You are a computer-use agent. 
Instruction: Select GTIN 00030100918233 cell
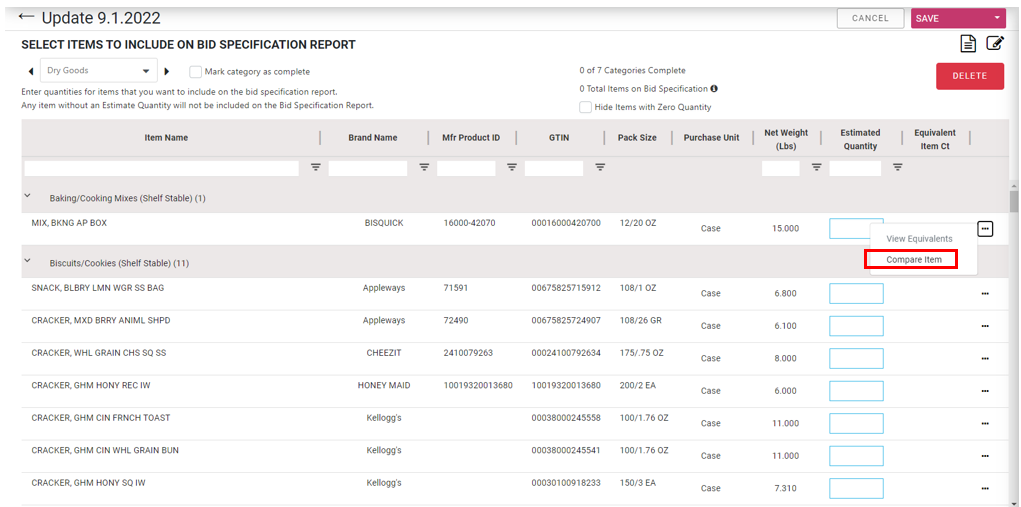click(566, 483)
